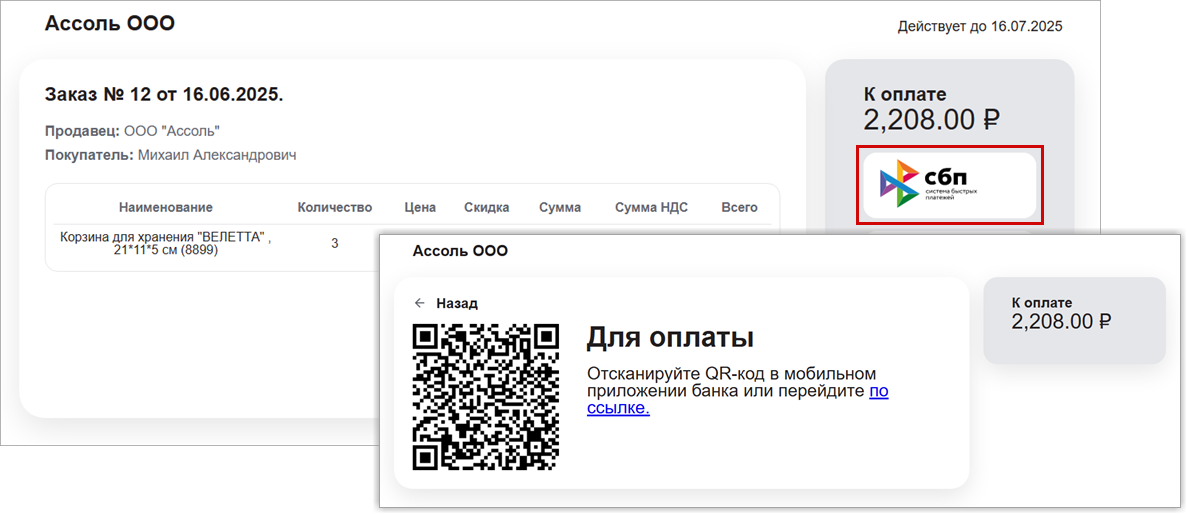Click 'Действует до 16.07.2025' text

click(x=980, y=27)
